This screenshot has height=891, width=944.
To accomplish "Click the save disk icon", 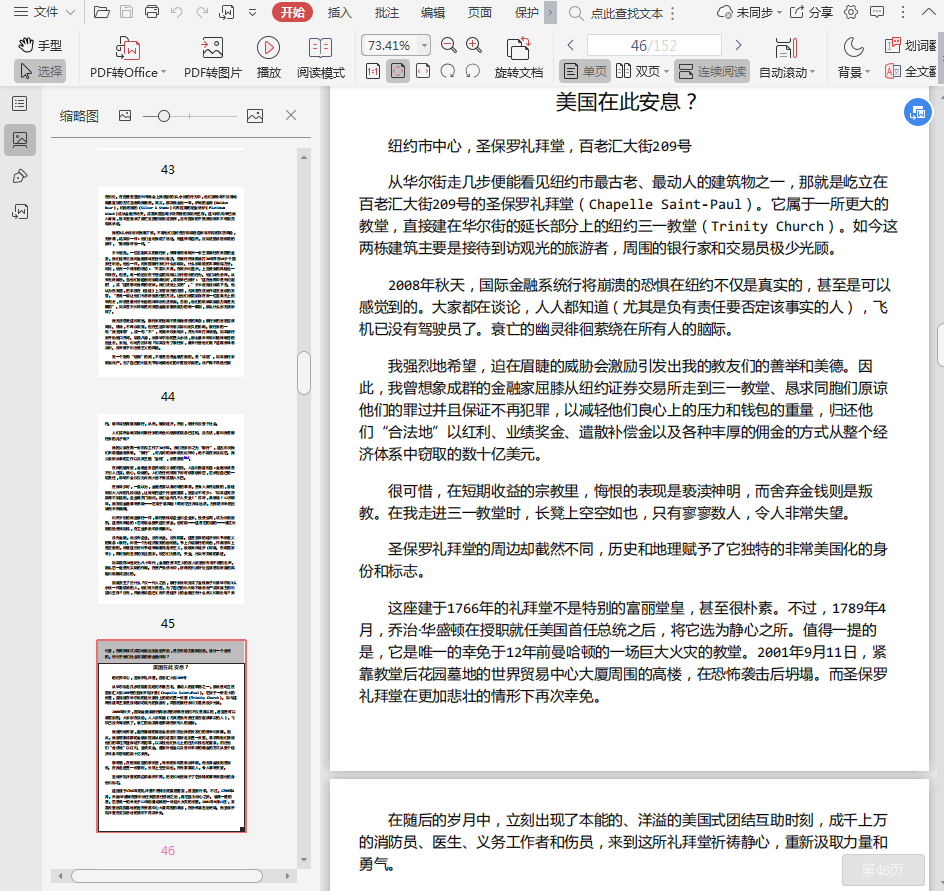I will point(126,12).
